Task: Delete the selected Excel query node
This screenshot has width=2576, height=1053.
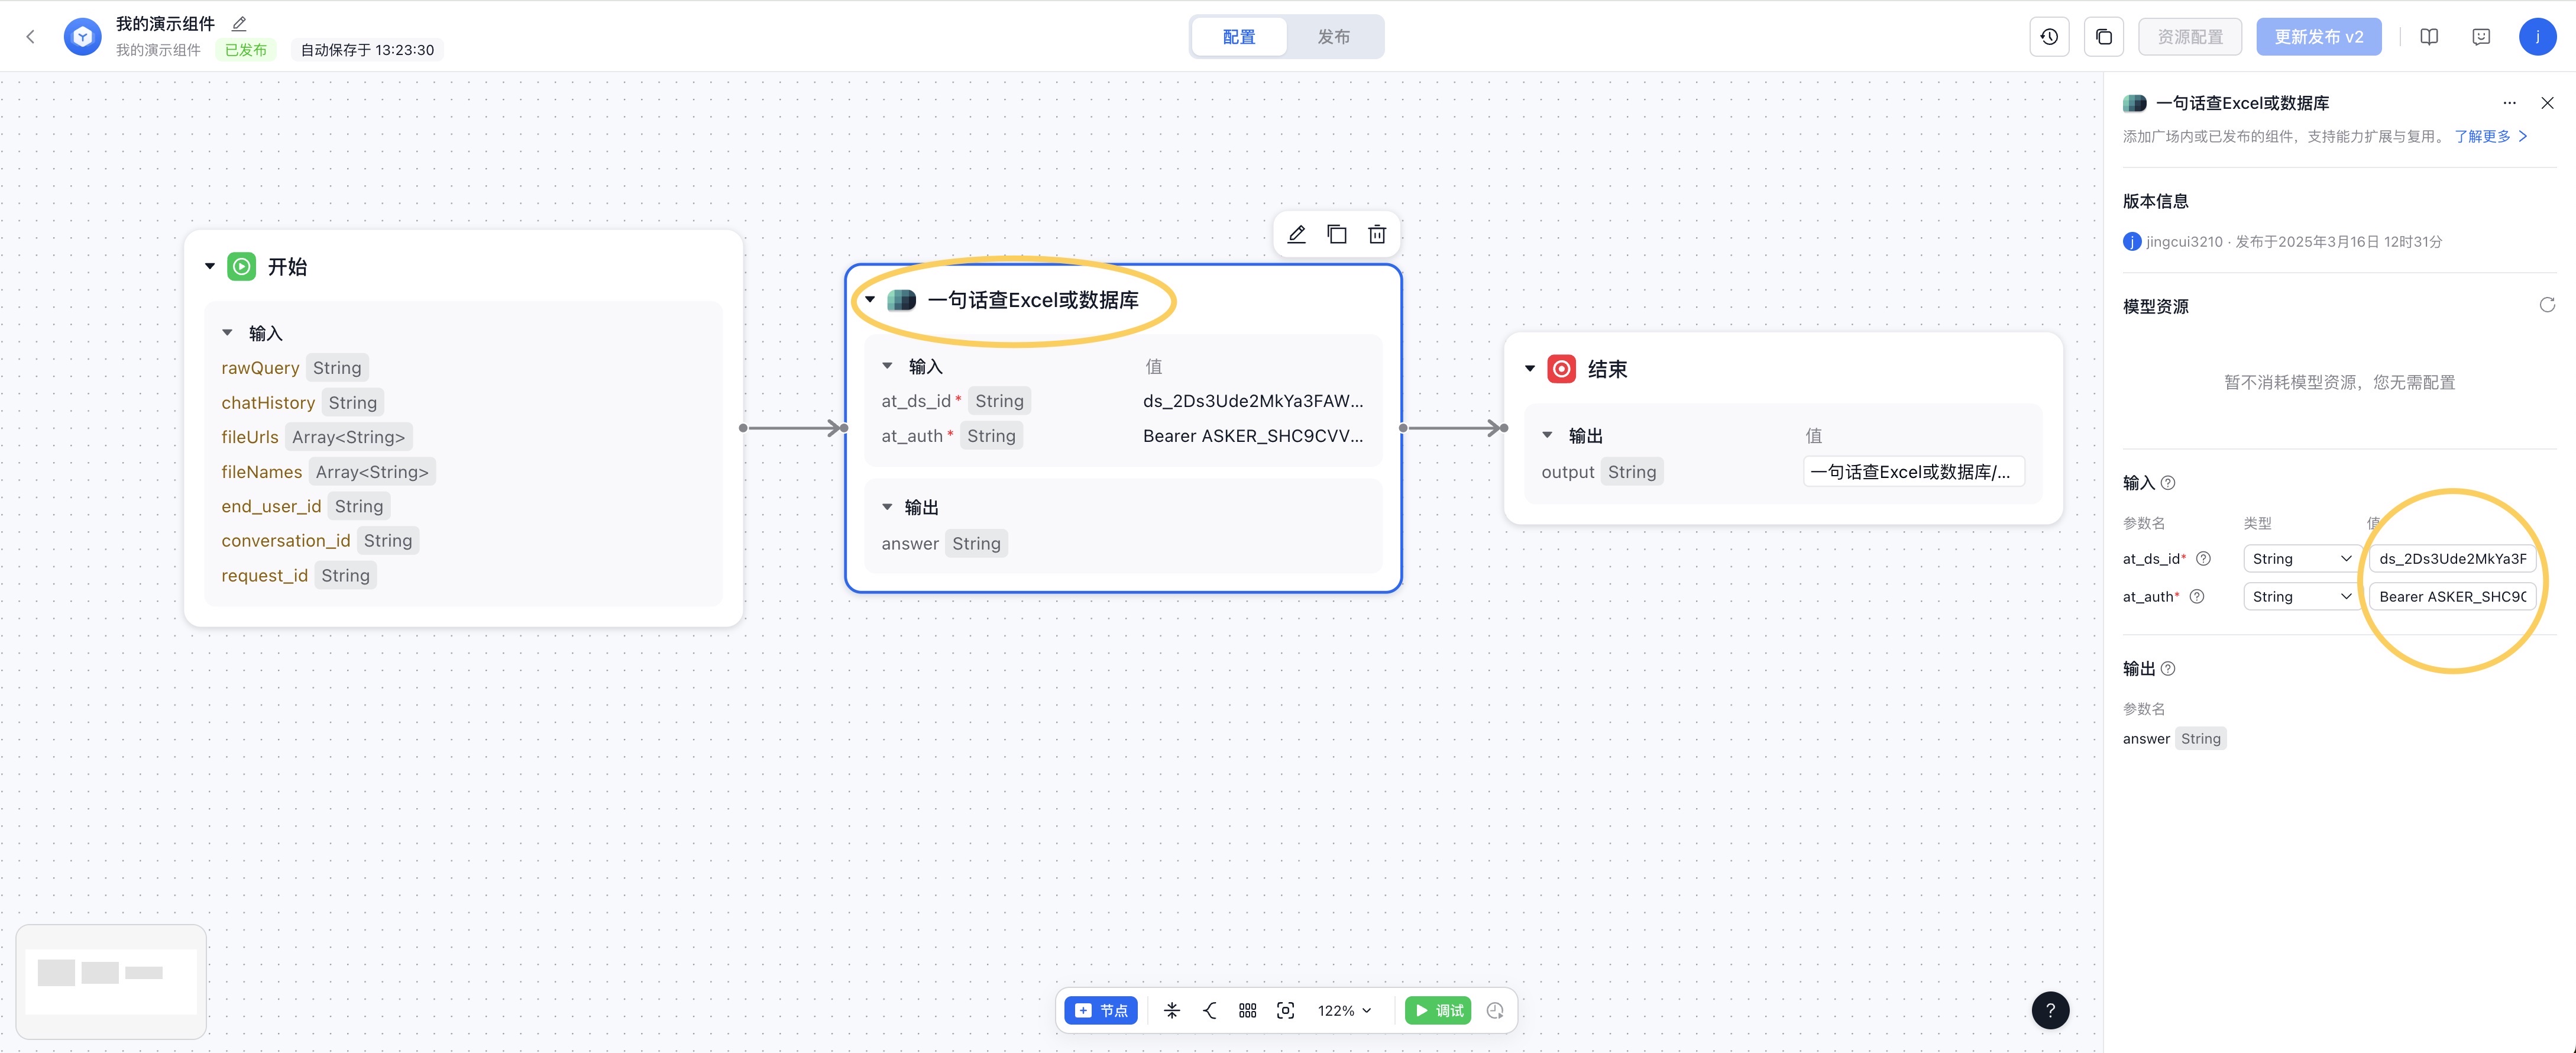Action: coord(1377,234)
